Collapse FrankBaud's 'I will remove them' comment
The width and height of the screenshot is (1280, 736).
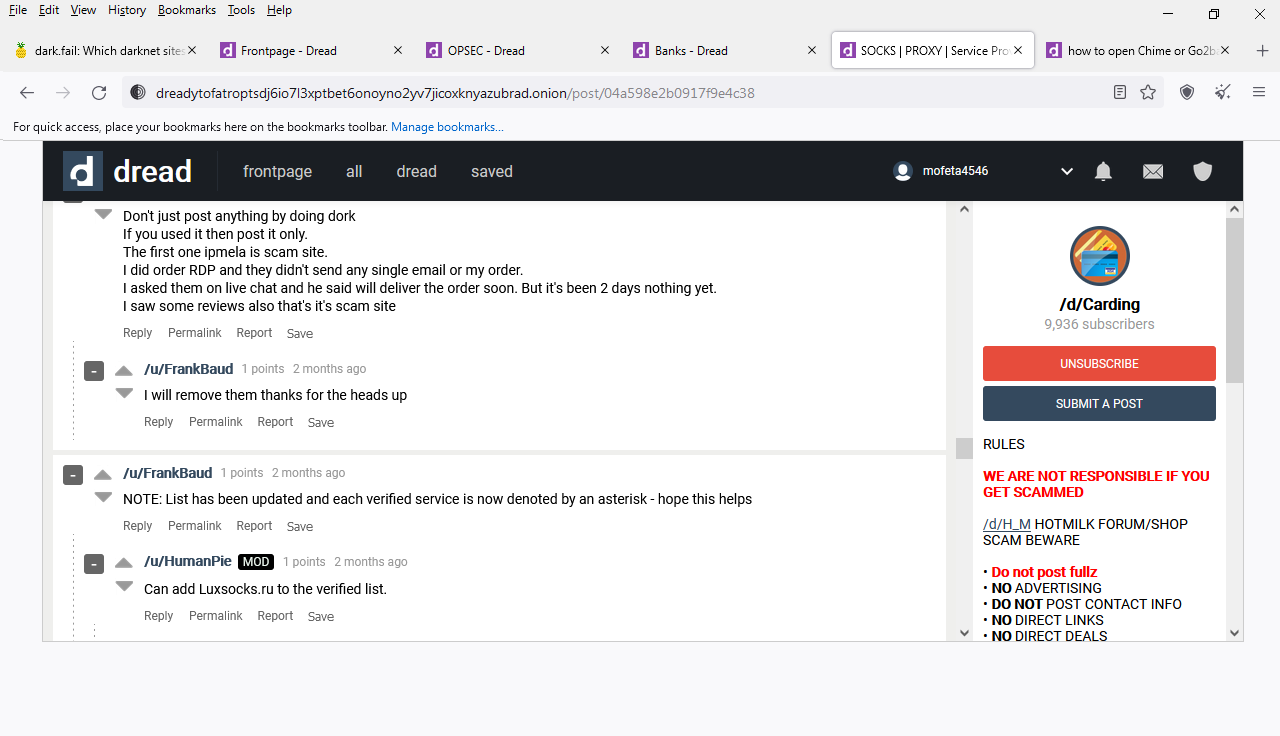point(94,371)
